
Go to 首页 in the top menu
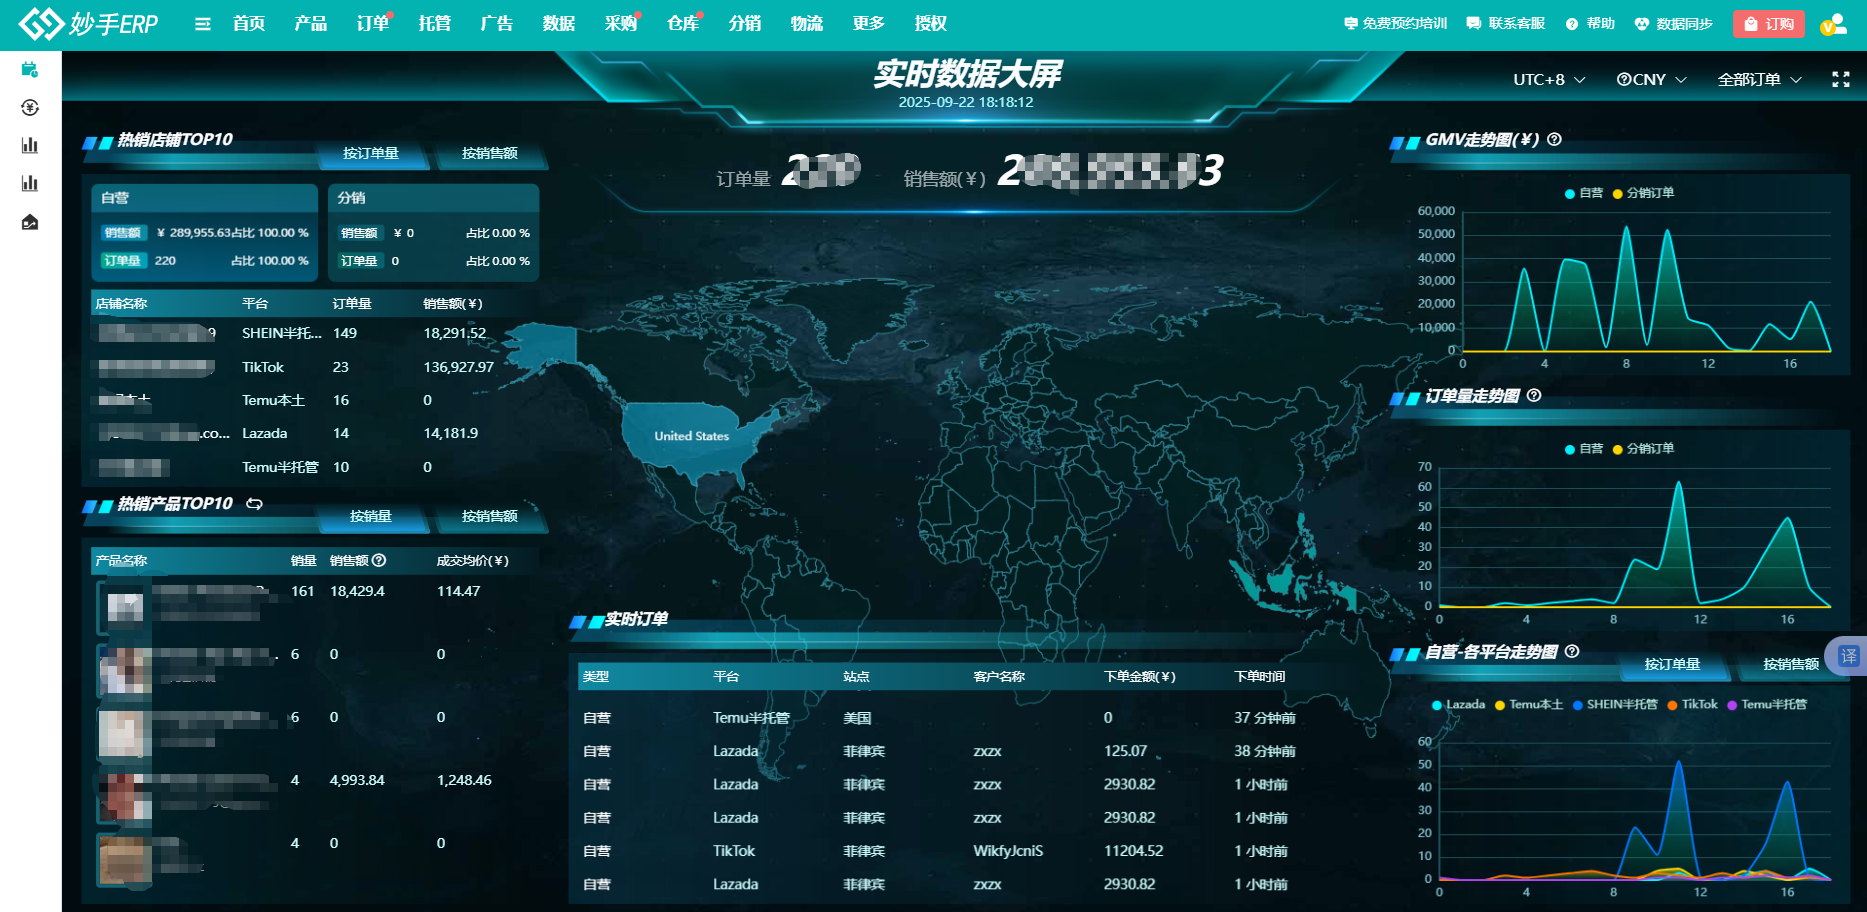pos(249,24)
